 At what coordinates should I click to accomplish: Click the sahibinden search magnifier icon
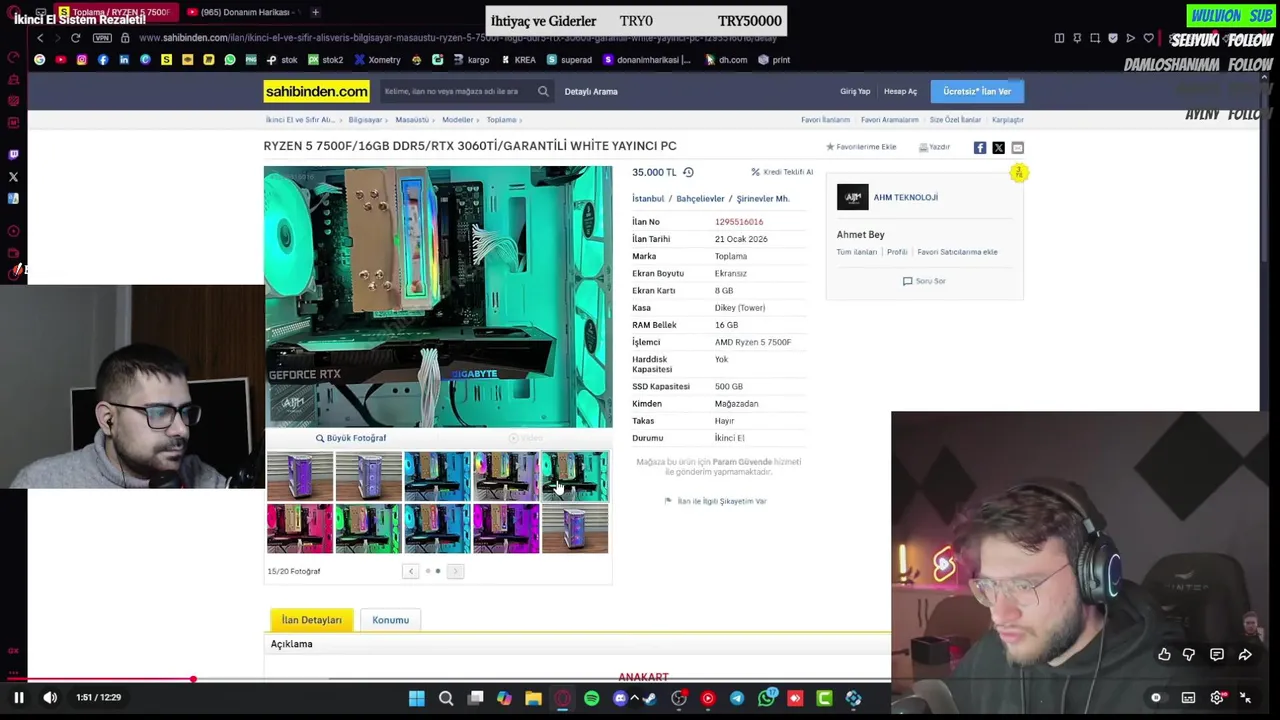click(x=543, y=91)
